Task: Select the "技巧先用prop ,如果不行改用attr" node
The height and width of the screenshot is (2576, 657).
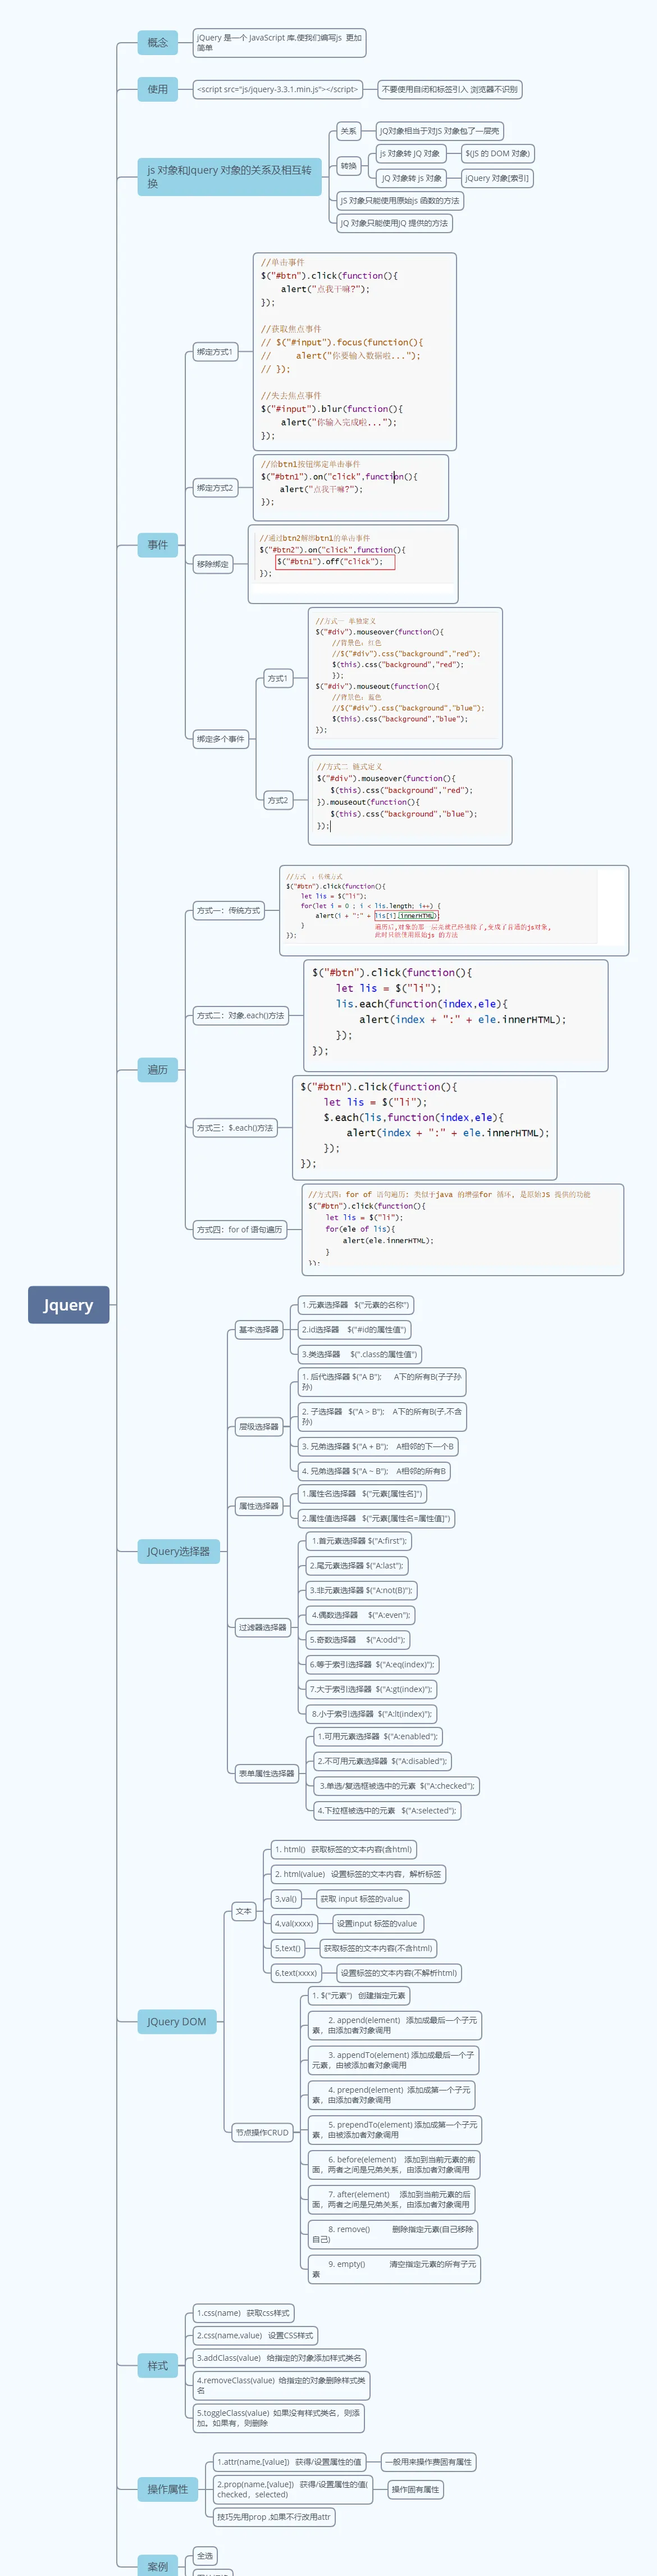Action: (x=274, y=2516)
